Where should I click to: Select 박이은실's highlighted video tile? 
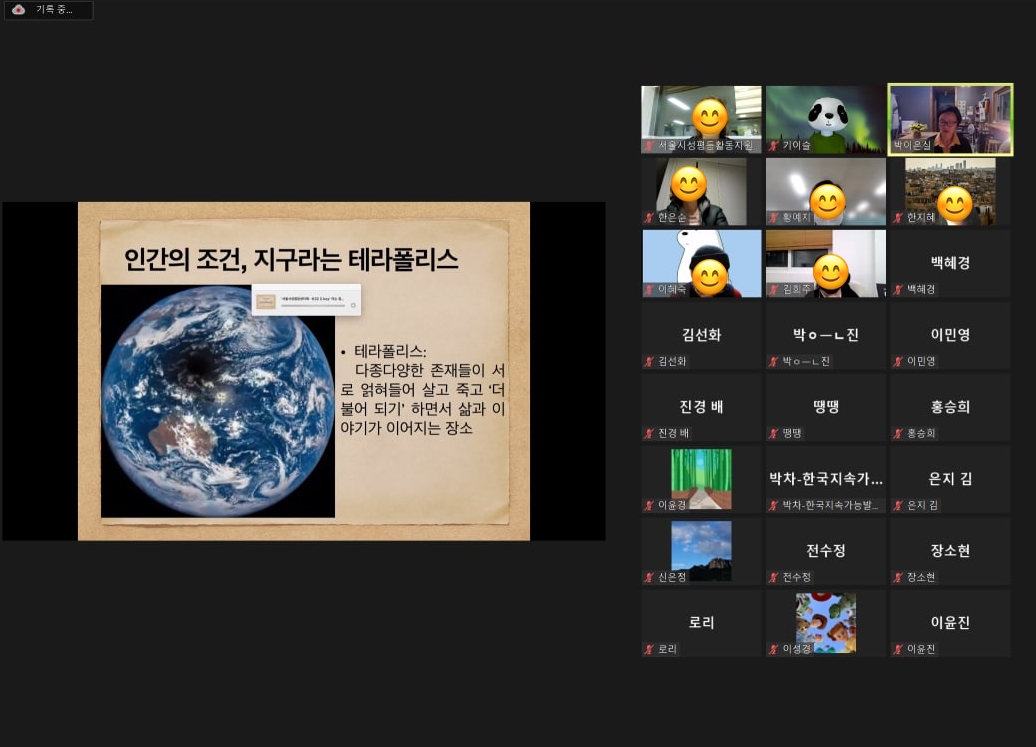coord(949,118)
